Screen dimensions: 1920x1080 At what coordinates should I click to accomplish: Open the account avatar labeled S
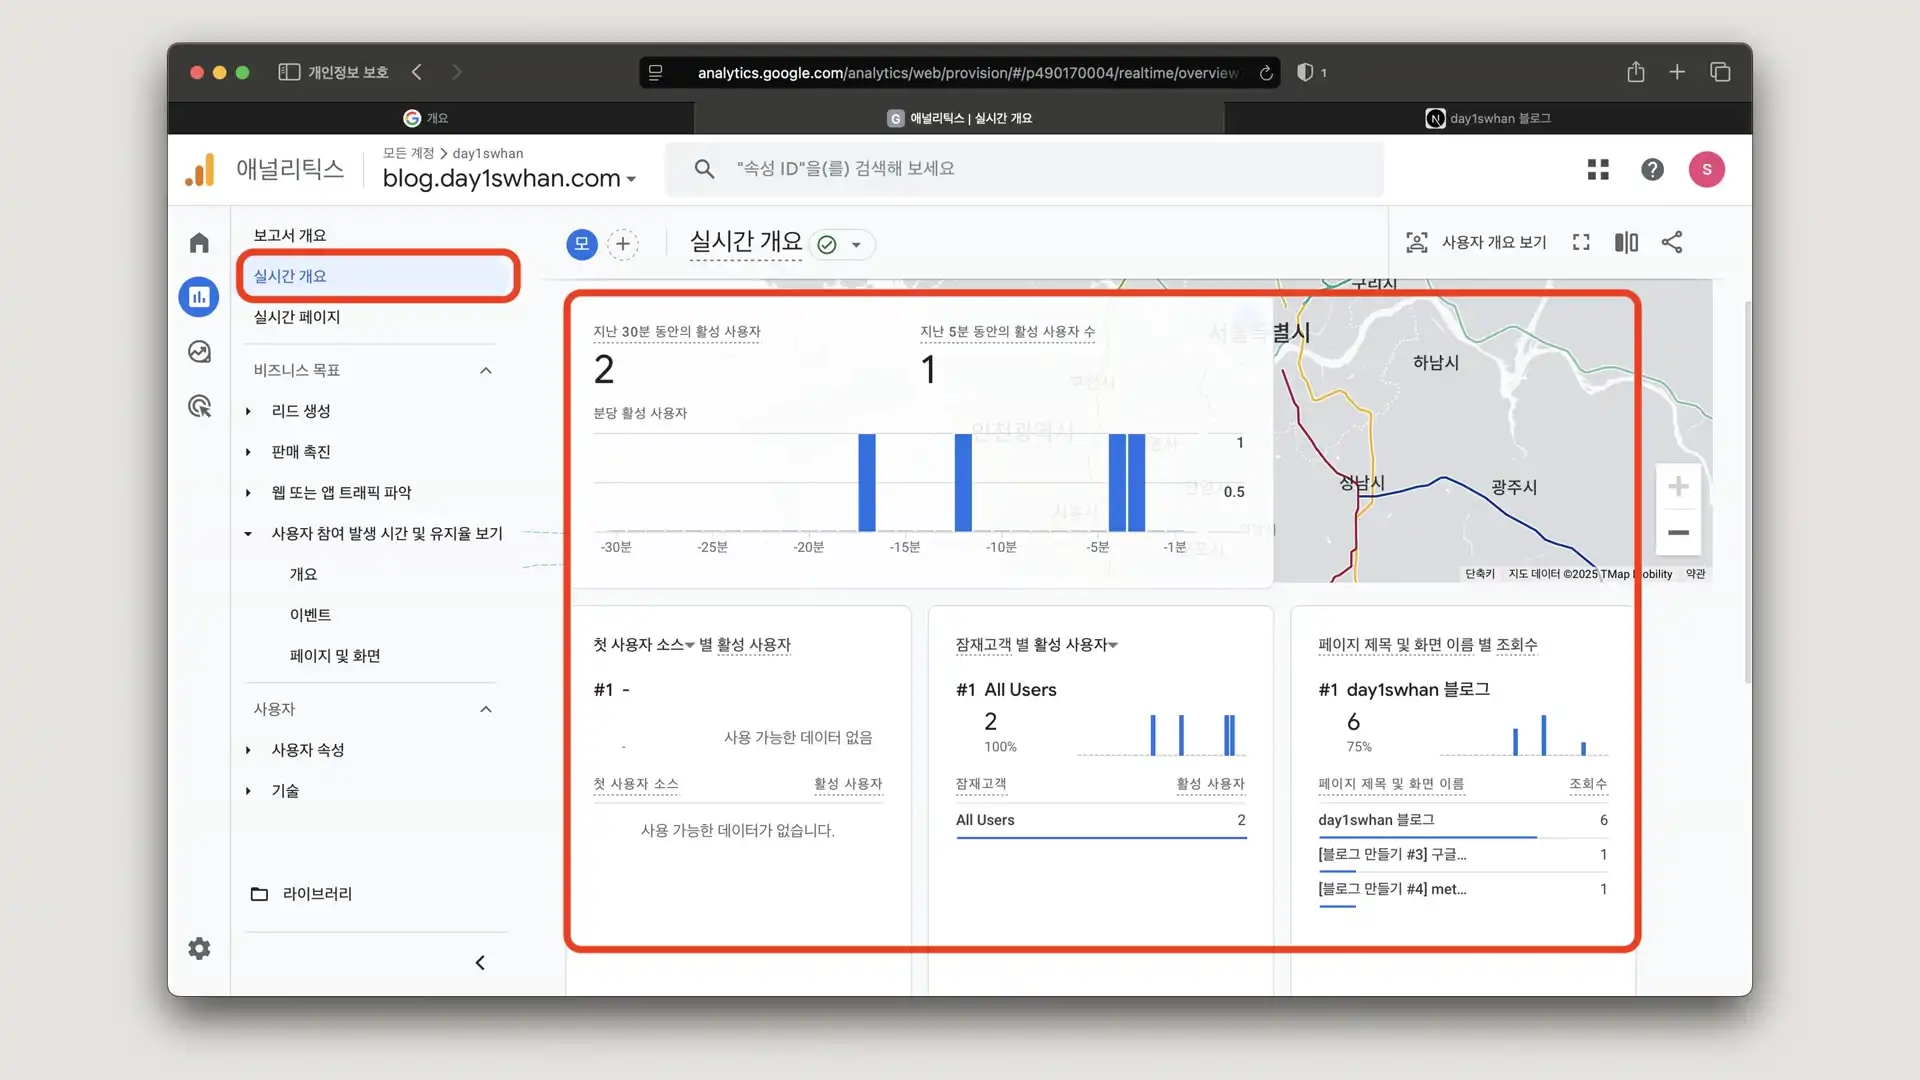1706,169
